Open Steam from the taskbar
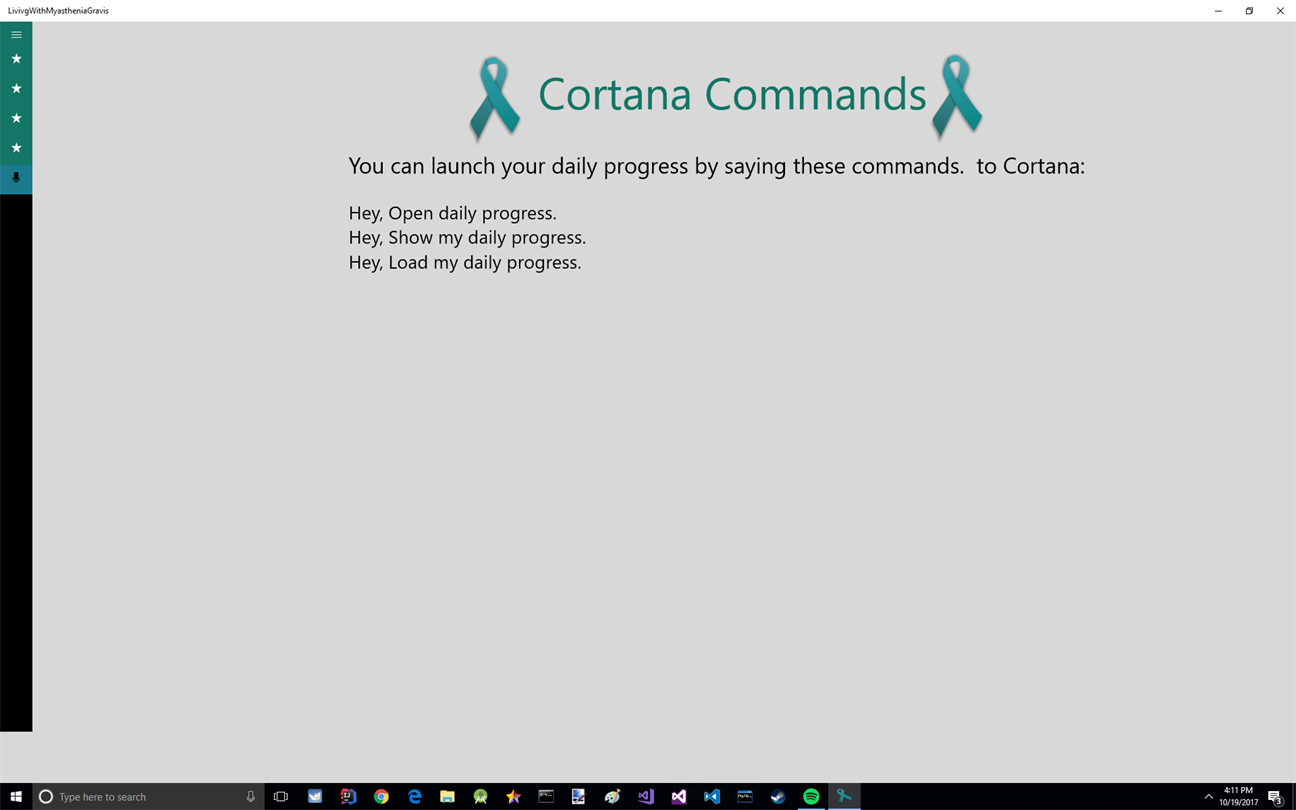This screenshot has width=1296, height=810. click(778, 797)
